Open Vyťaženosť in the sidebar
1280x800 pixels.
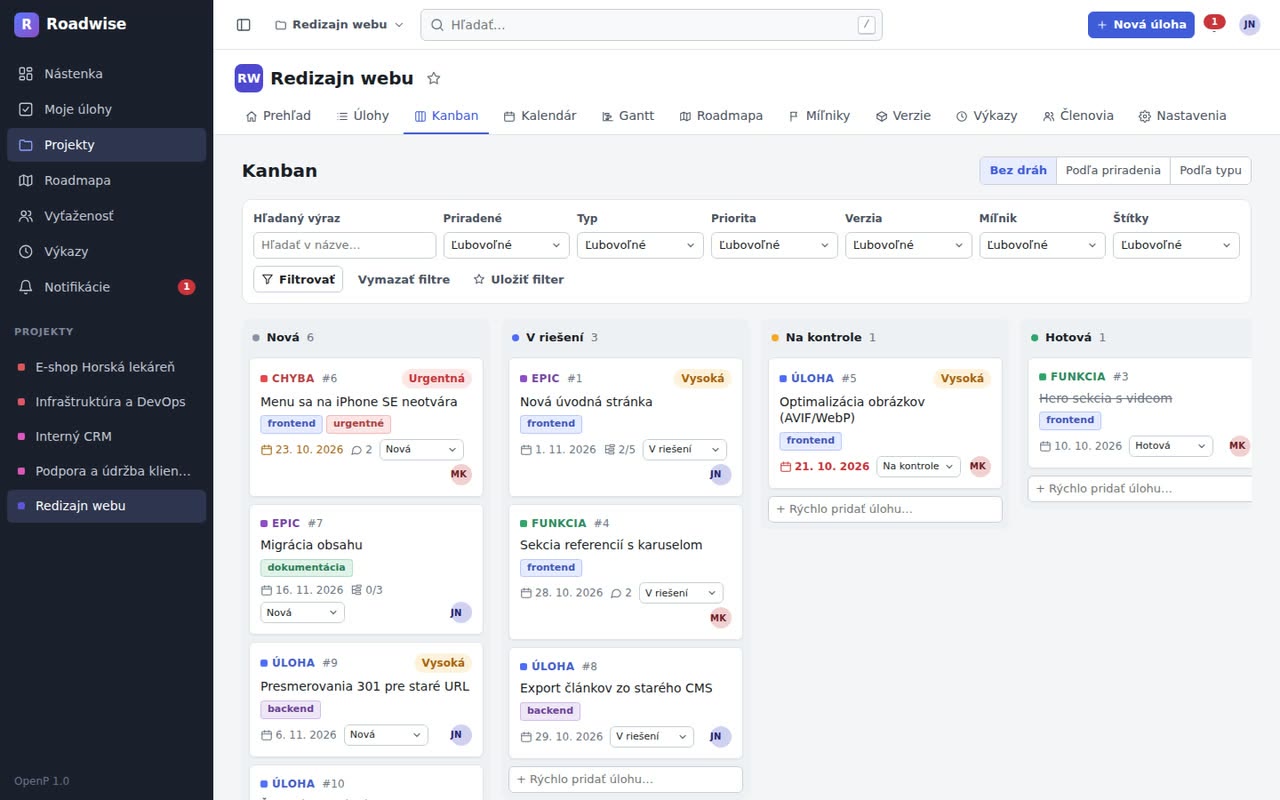click(x=107, y=216)
